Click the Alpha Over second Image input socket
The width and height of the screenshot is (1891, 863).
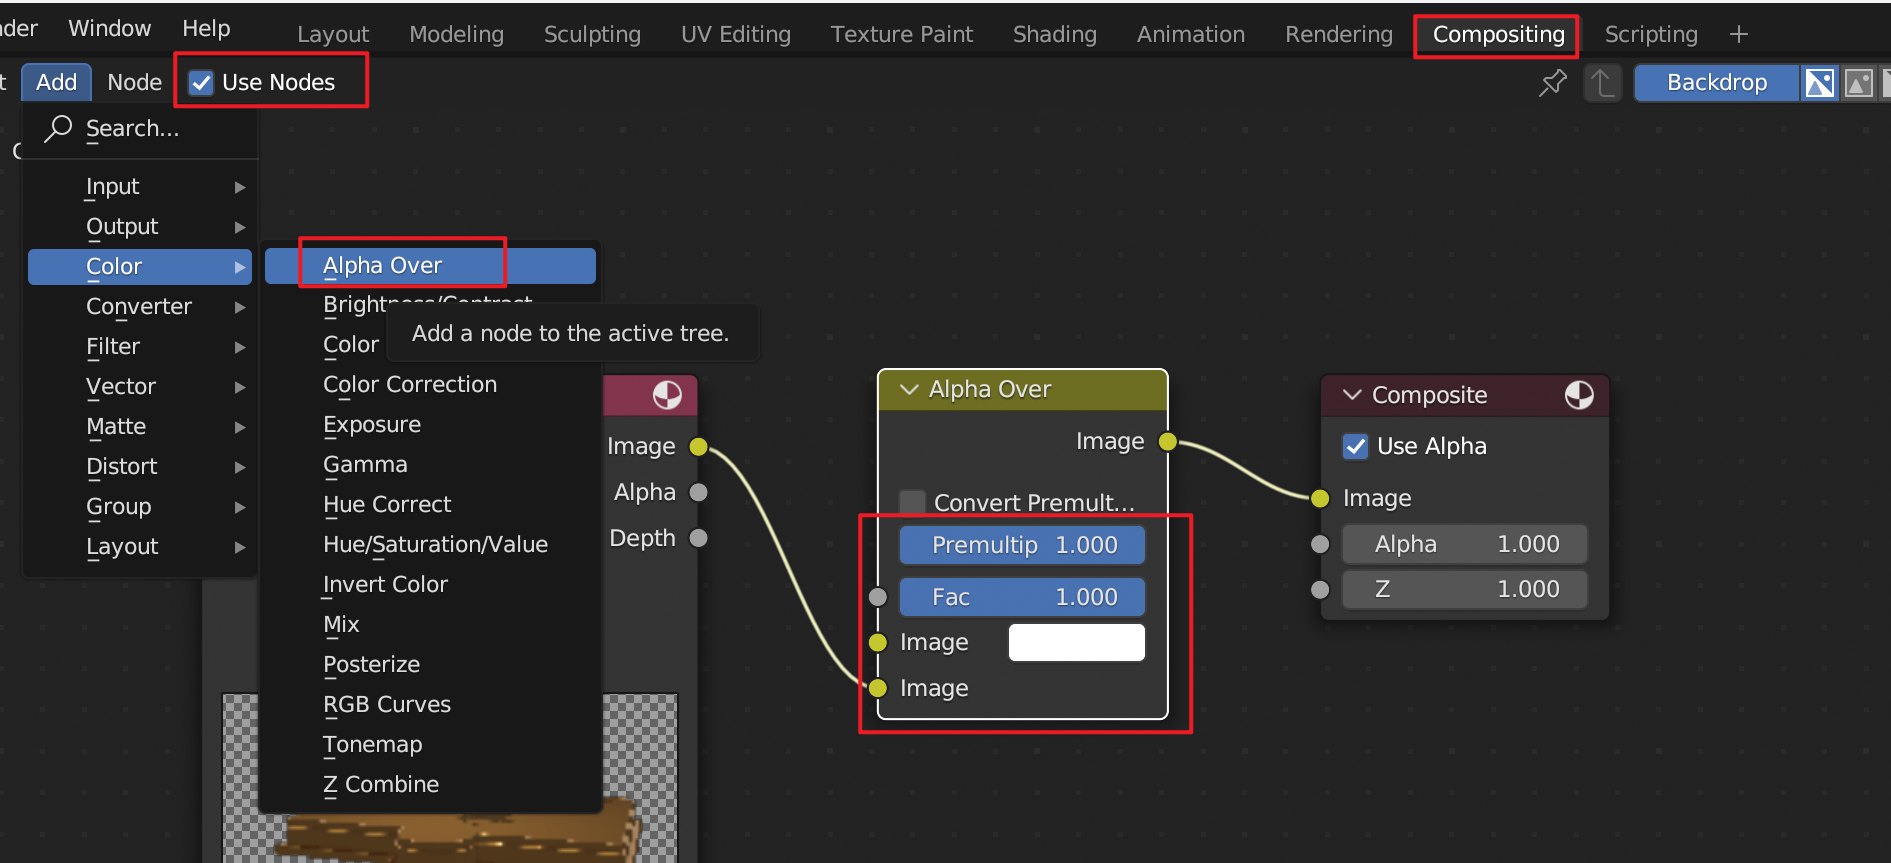878,688
